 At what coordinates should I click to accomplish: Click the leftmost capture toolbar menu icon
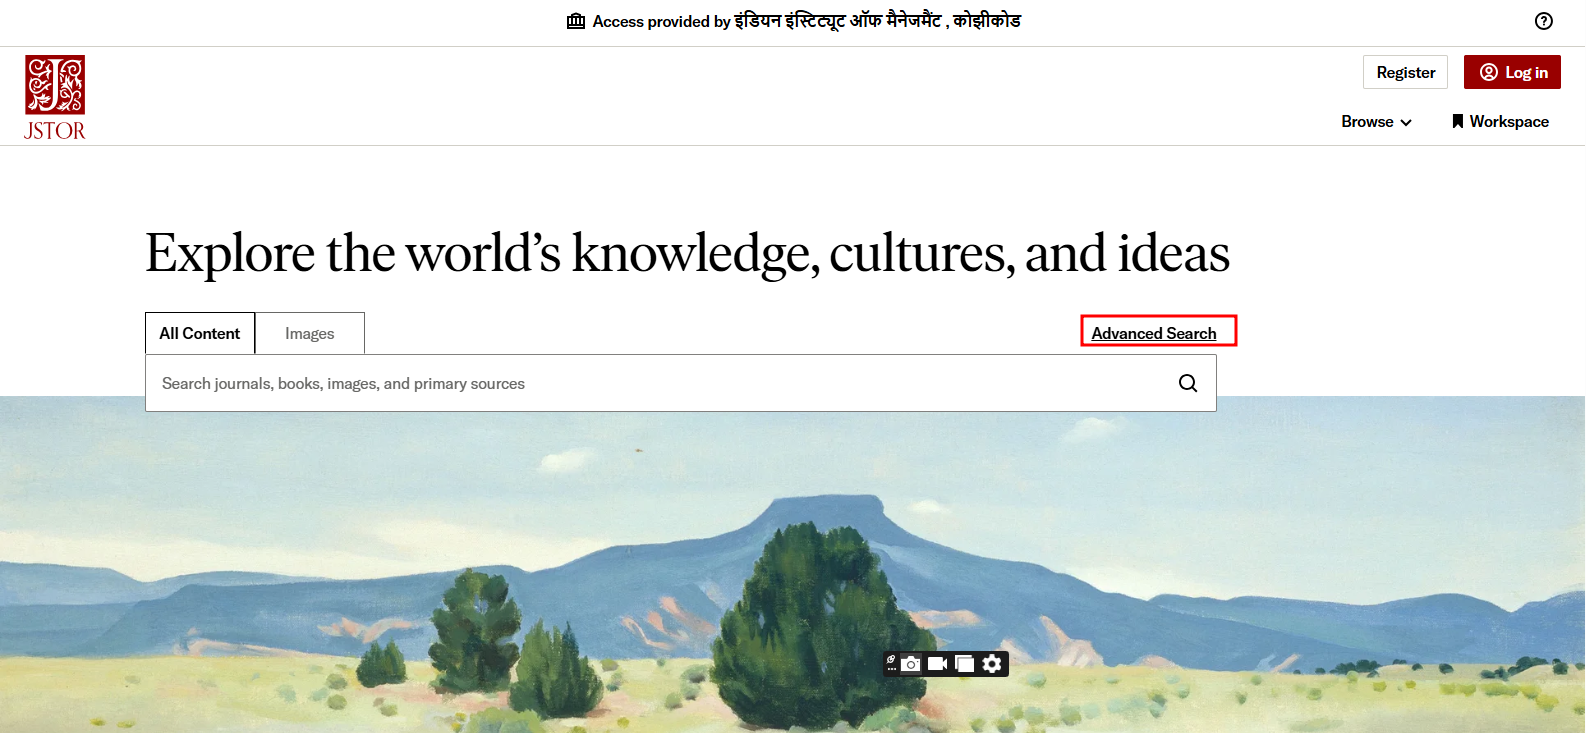tap(891, 663)
